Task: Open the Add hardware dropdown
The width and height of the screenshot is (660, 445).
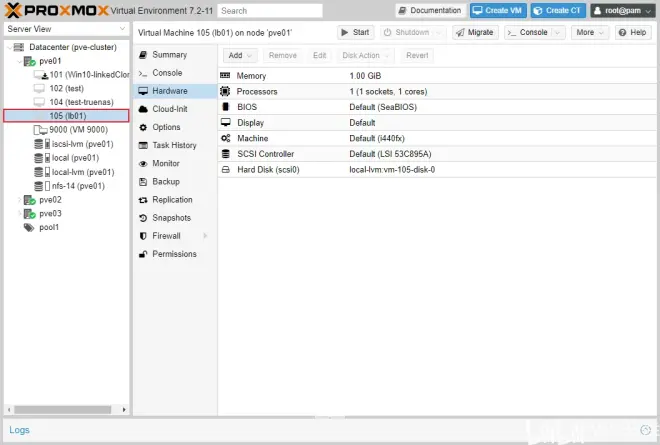Action: point(240,55)
